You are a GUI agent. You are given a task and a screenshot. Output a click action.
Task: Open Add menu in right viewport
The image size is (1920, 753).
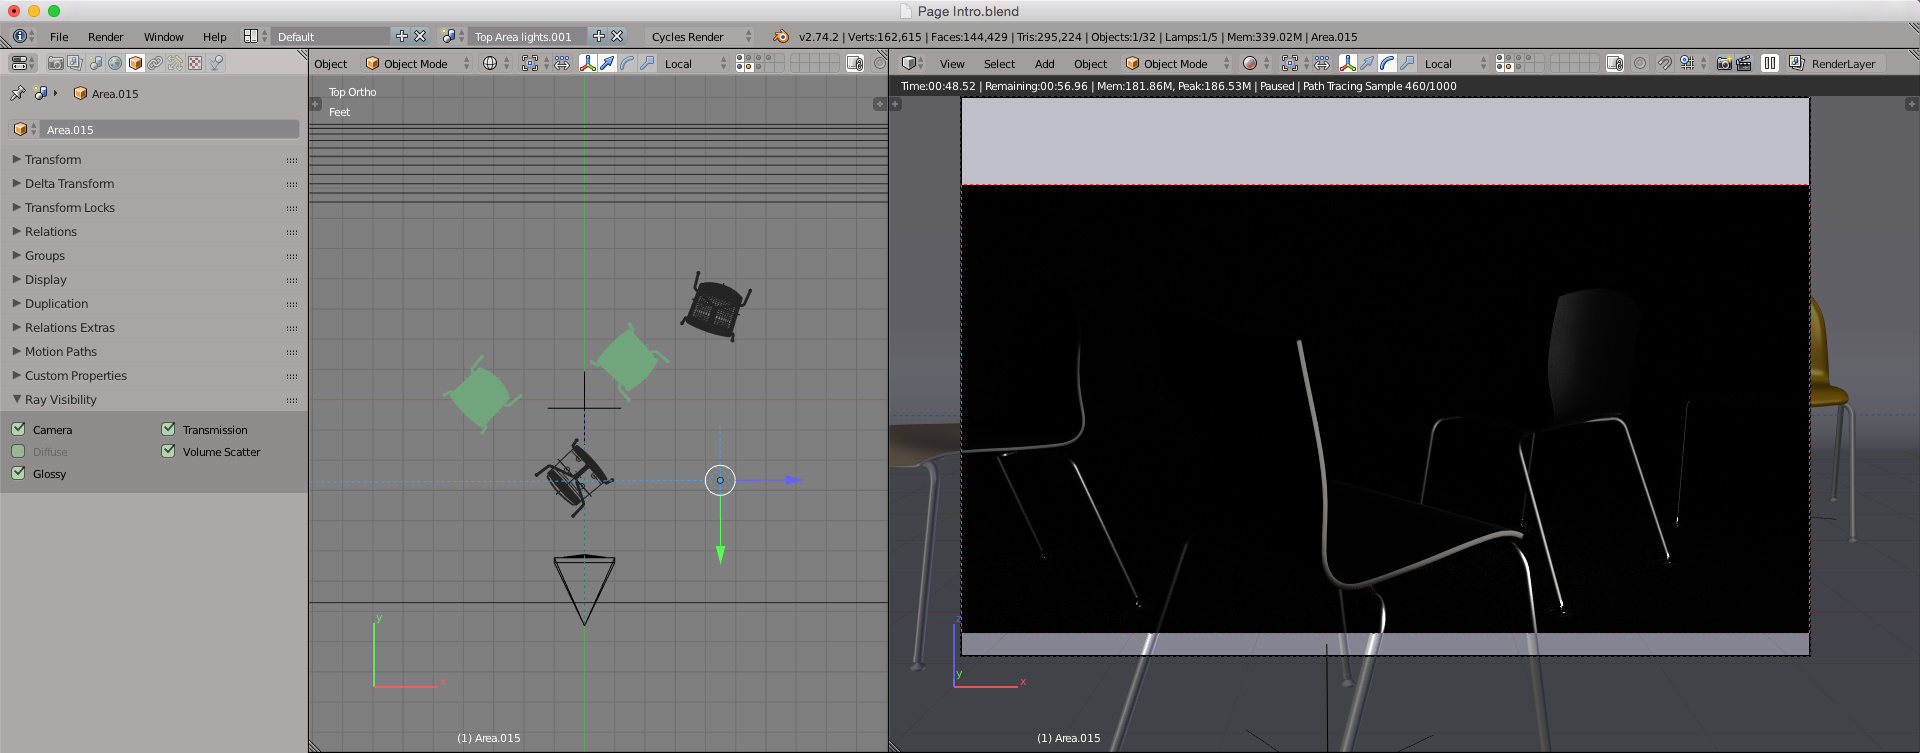coord(1044,63)
